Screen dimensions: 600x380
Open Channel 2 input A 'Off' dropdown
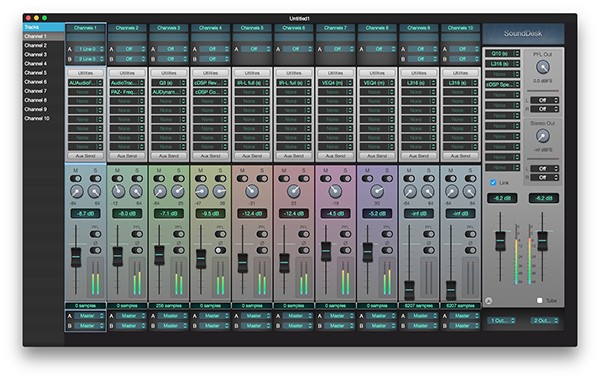click(131, 49)
